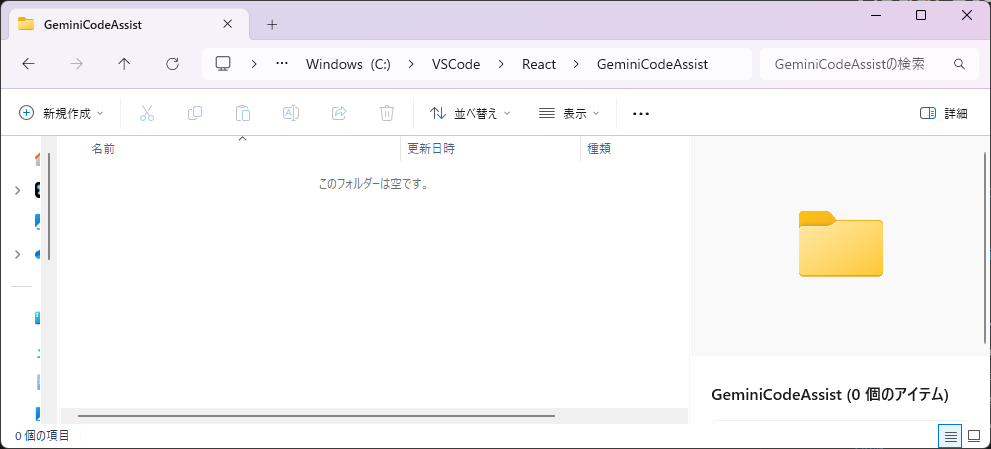Viewport: 991px width, 449px height.
Task: Maximize the Explorer window
Action: pos(921,15)
